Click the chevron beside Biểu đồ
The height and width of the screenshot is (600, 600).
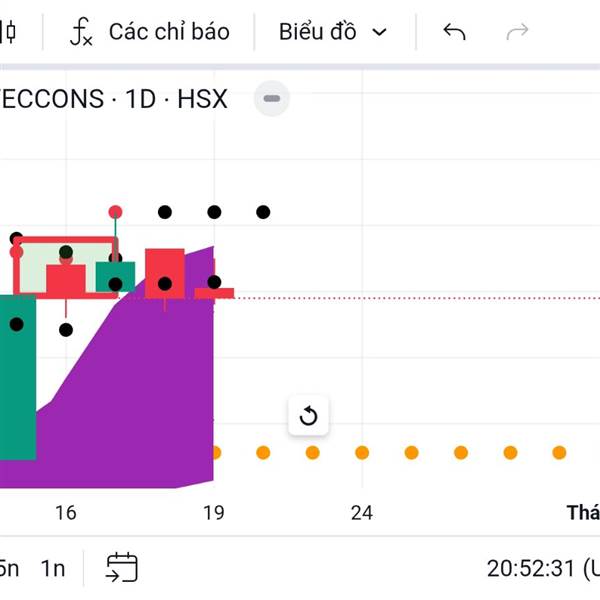(x=380, y=33)
